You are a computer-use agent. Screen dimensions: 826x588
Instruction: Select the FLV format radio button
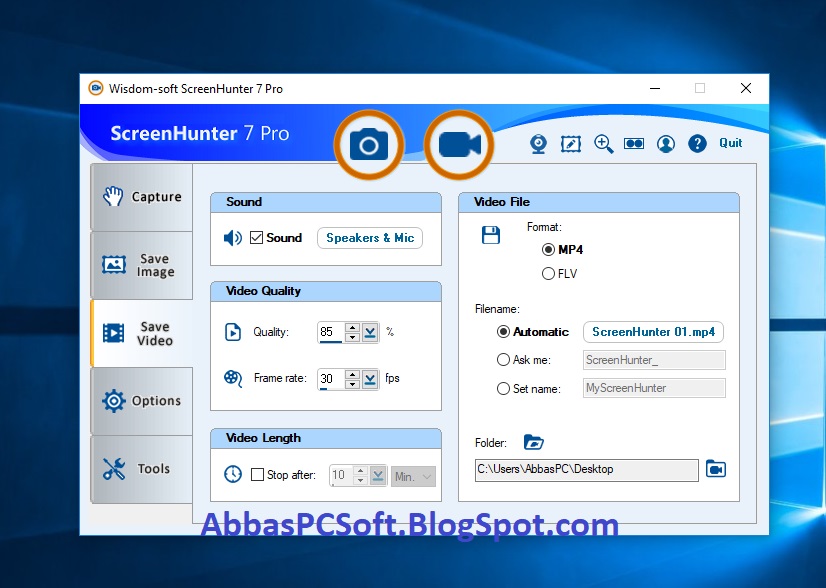tap(548, 273)
